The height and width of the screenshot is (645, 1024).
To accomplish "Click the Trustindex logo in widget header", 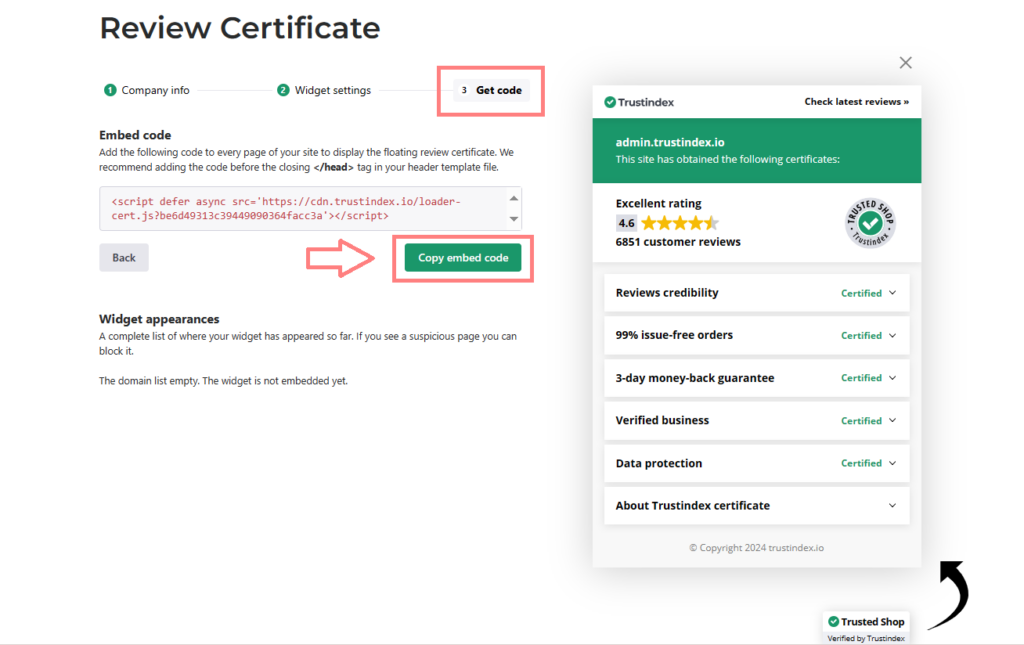I will [x=638, y=102].
